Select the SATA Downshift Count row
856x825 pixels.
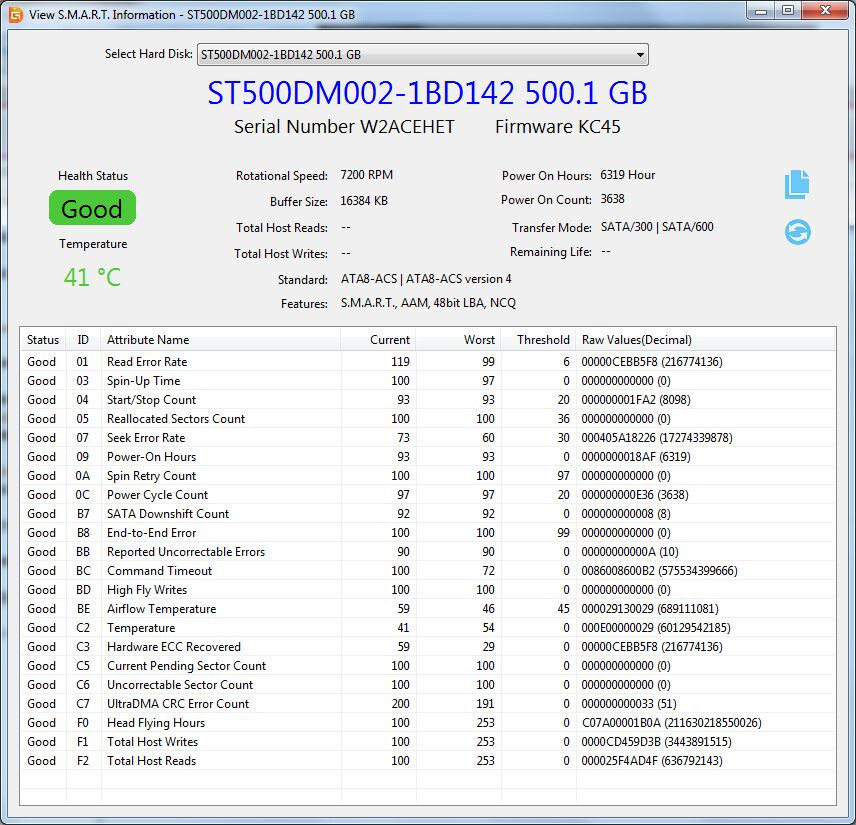pyautogui.click(x=428, y=514)
